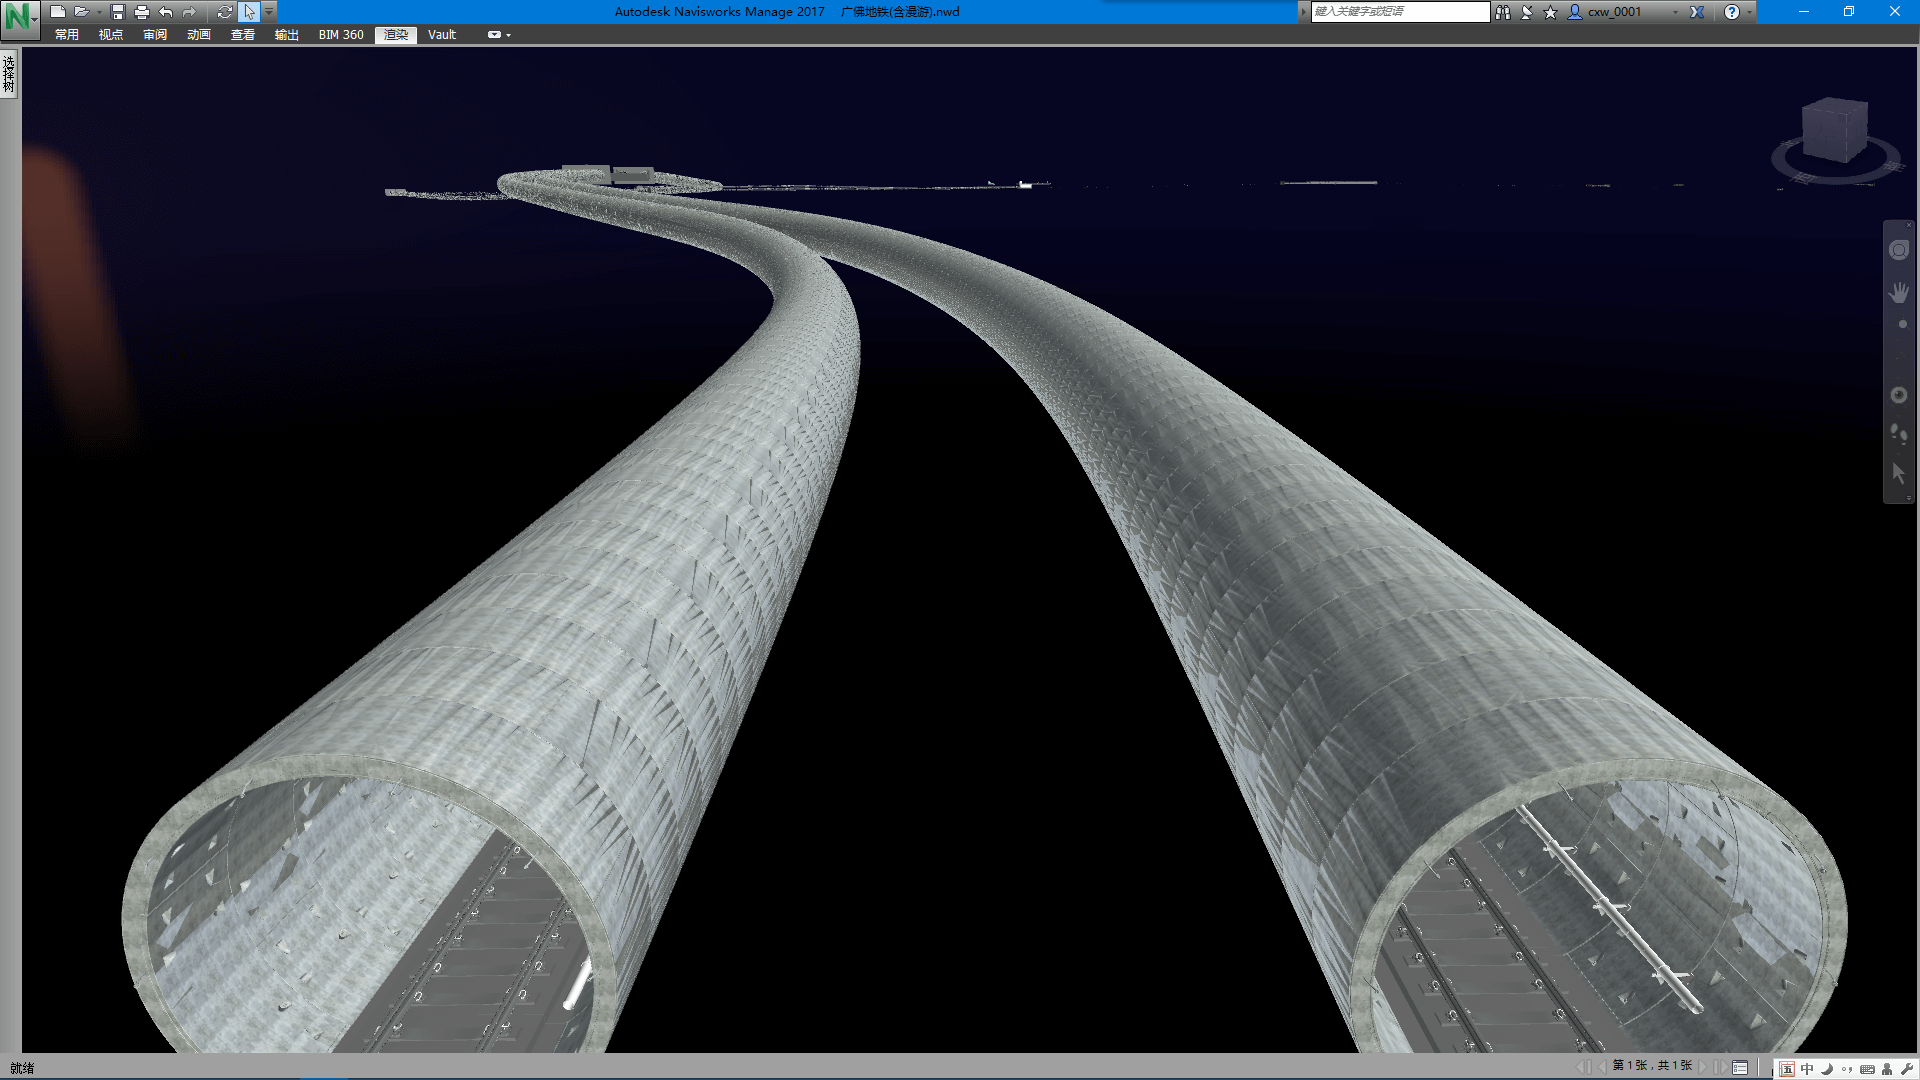Undo the last action
1920x1080 pixels.
pyautogui.click(x=166, y=12)
